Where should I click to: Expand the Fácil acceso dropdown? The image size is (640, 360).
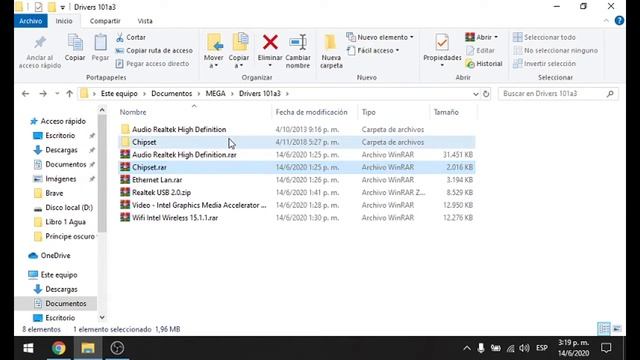tap(373, 51)
